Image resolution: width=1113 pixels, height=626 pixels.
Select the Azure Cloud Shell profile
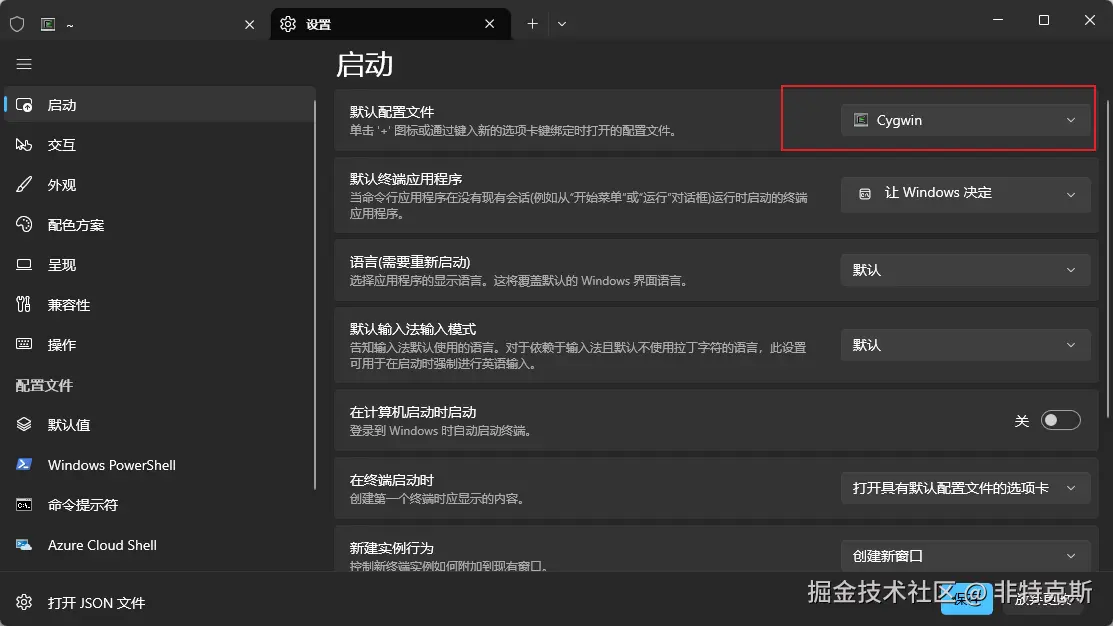[159, 545]
